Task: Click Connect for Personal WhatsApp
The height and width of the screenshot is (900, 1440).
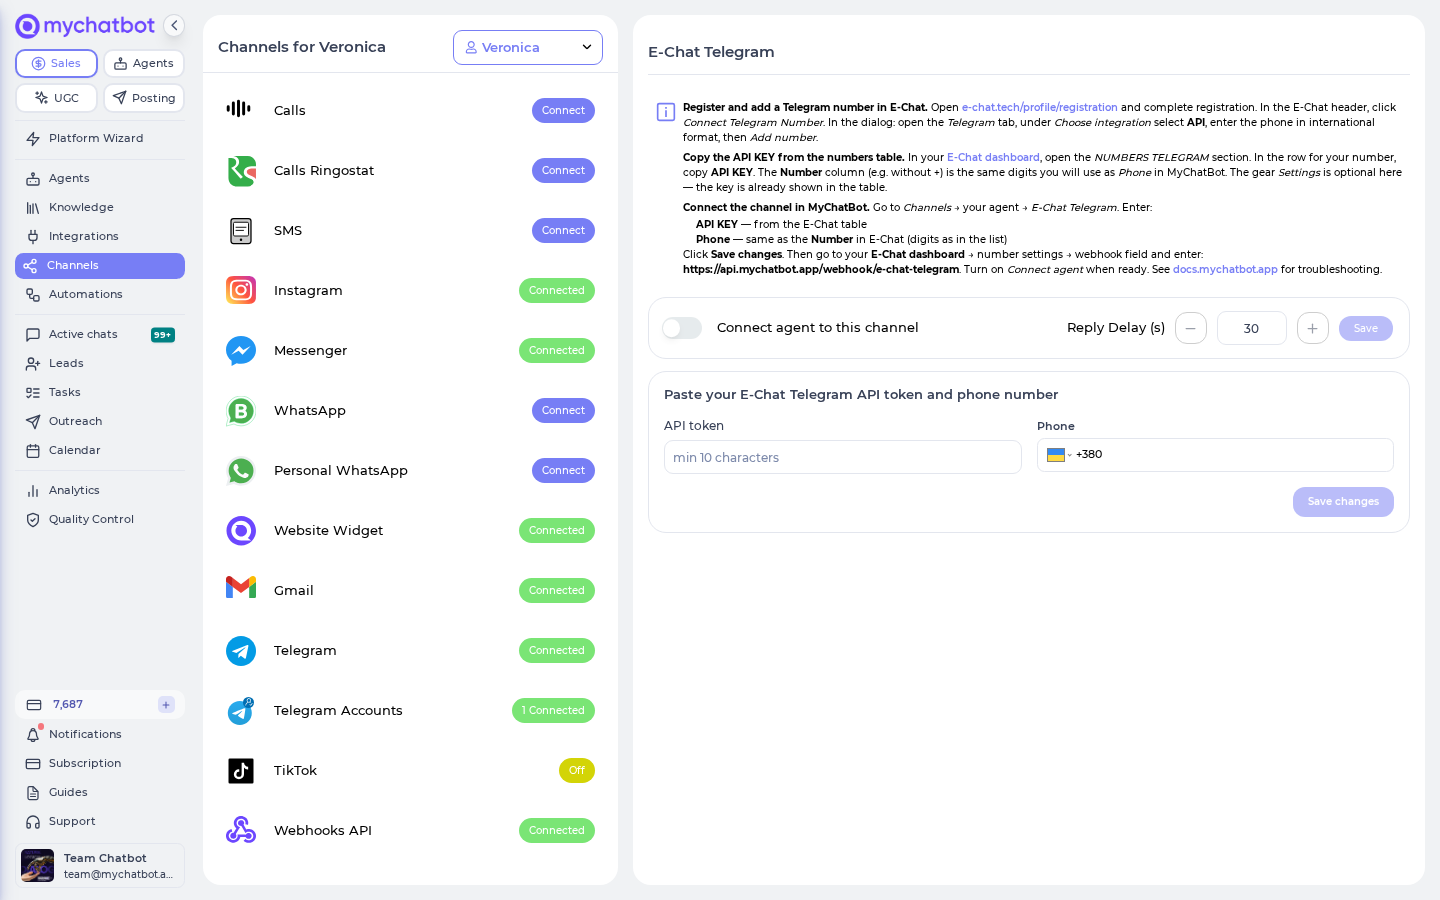Action: click(x=563, y=470)
